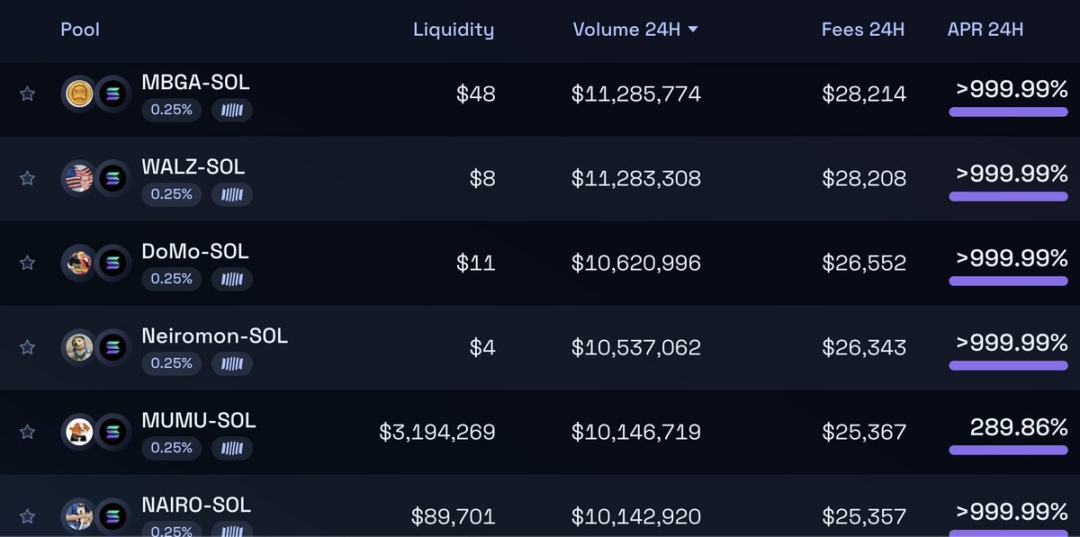Image resolution: width=1080 pixels, height=537 pixels.
Task: Star the WALZ-SOL pool
Action: [x=27, y=178]
